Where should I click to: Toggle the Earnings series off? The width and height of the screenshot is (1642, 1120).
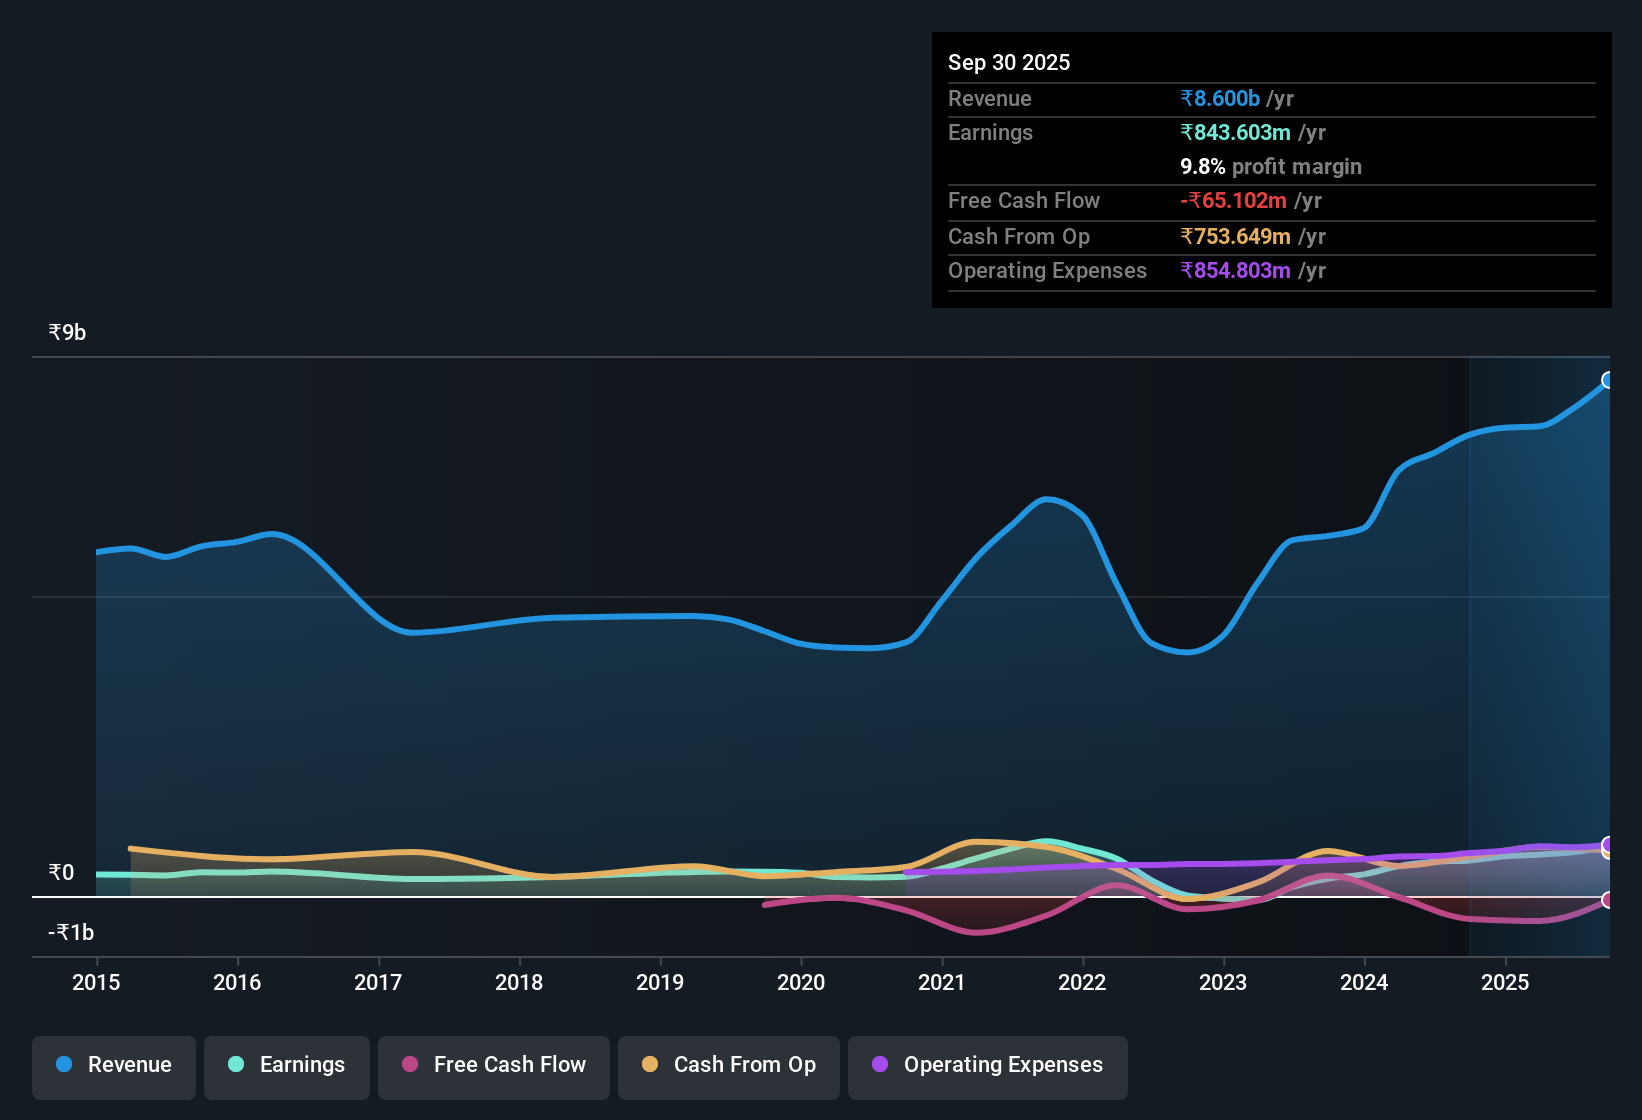point(286,1065)
